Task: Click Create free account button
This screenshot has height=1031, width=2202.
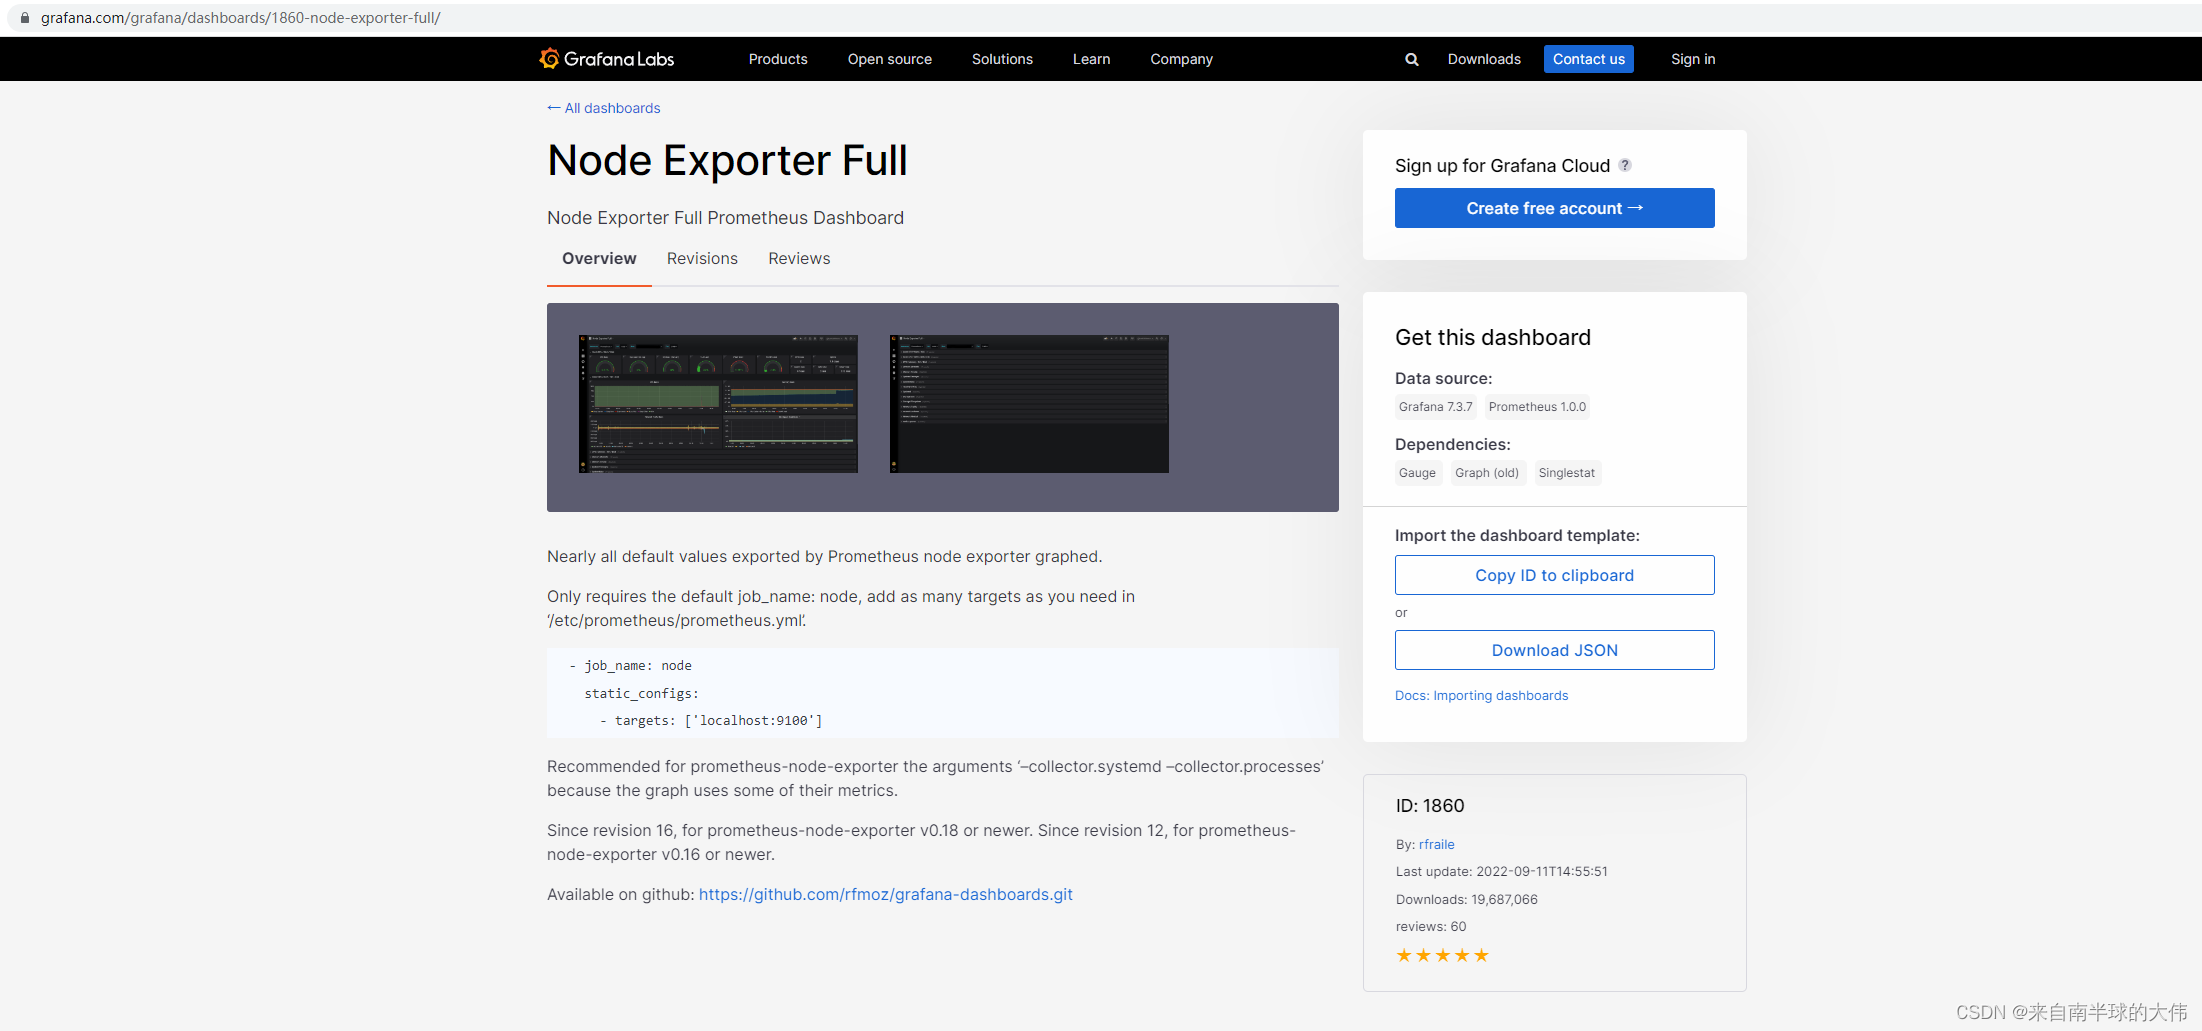Action: 1555,208
